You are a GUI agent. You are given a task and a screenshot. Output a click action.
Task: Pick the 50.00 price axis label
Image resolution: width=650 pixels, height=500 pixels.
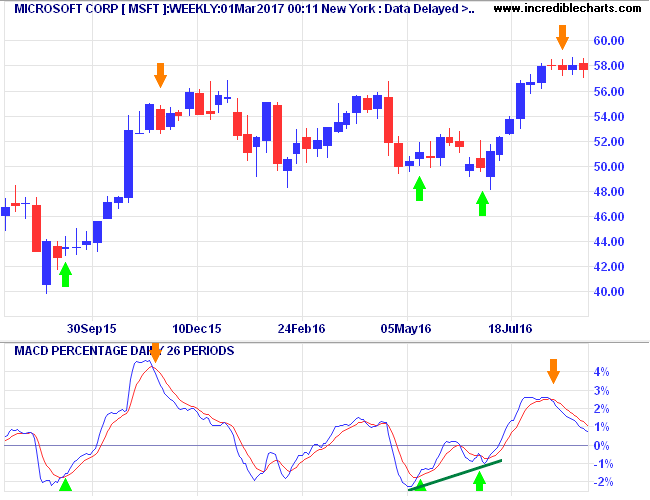(609, 167)
